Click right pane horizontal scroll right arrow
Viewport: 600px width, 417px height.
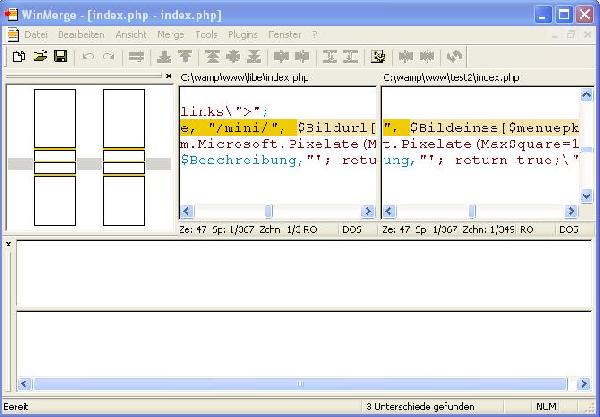571,211
